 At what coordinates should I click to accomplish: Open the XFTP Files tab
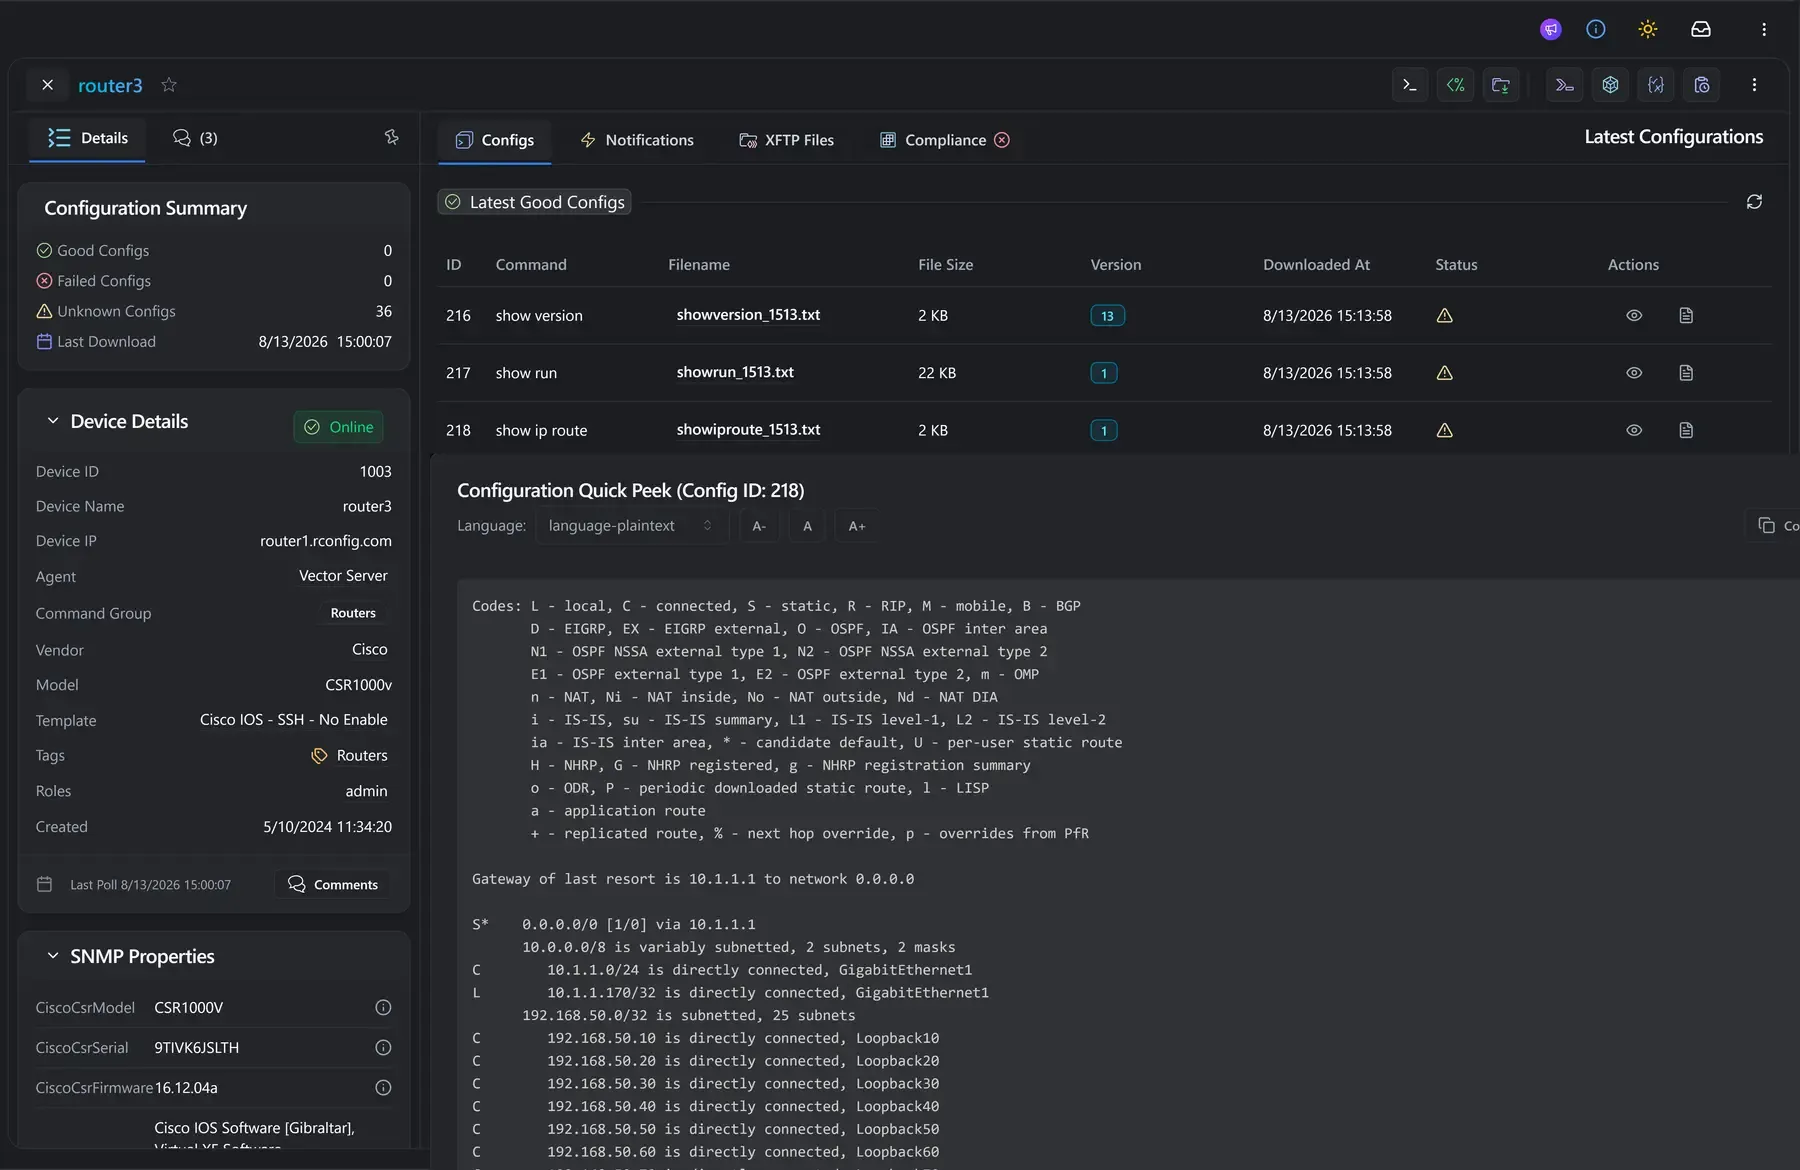tap(786, 140)
